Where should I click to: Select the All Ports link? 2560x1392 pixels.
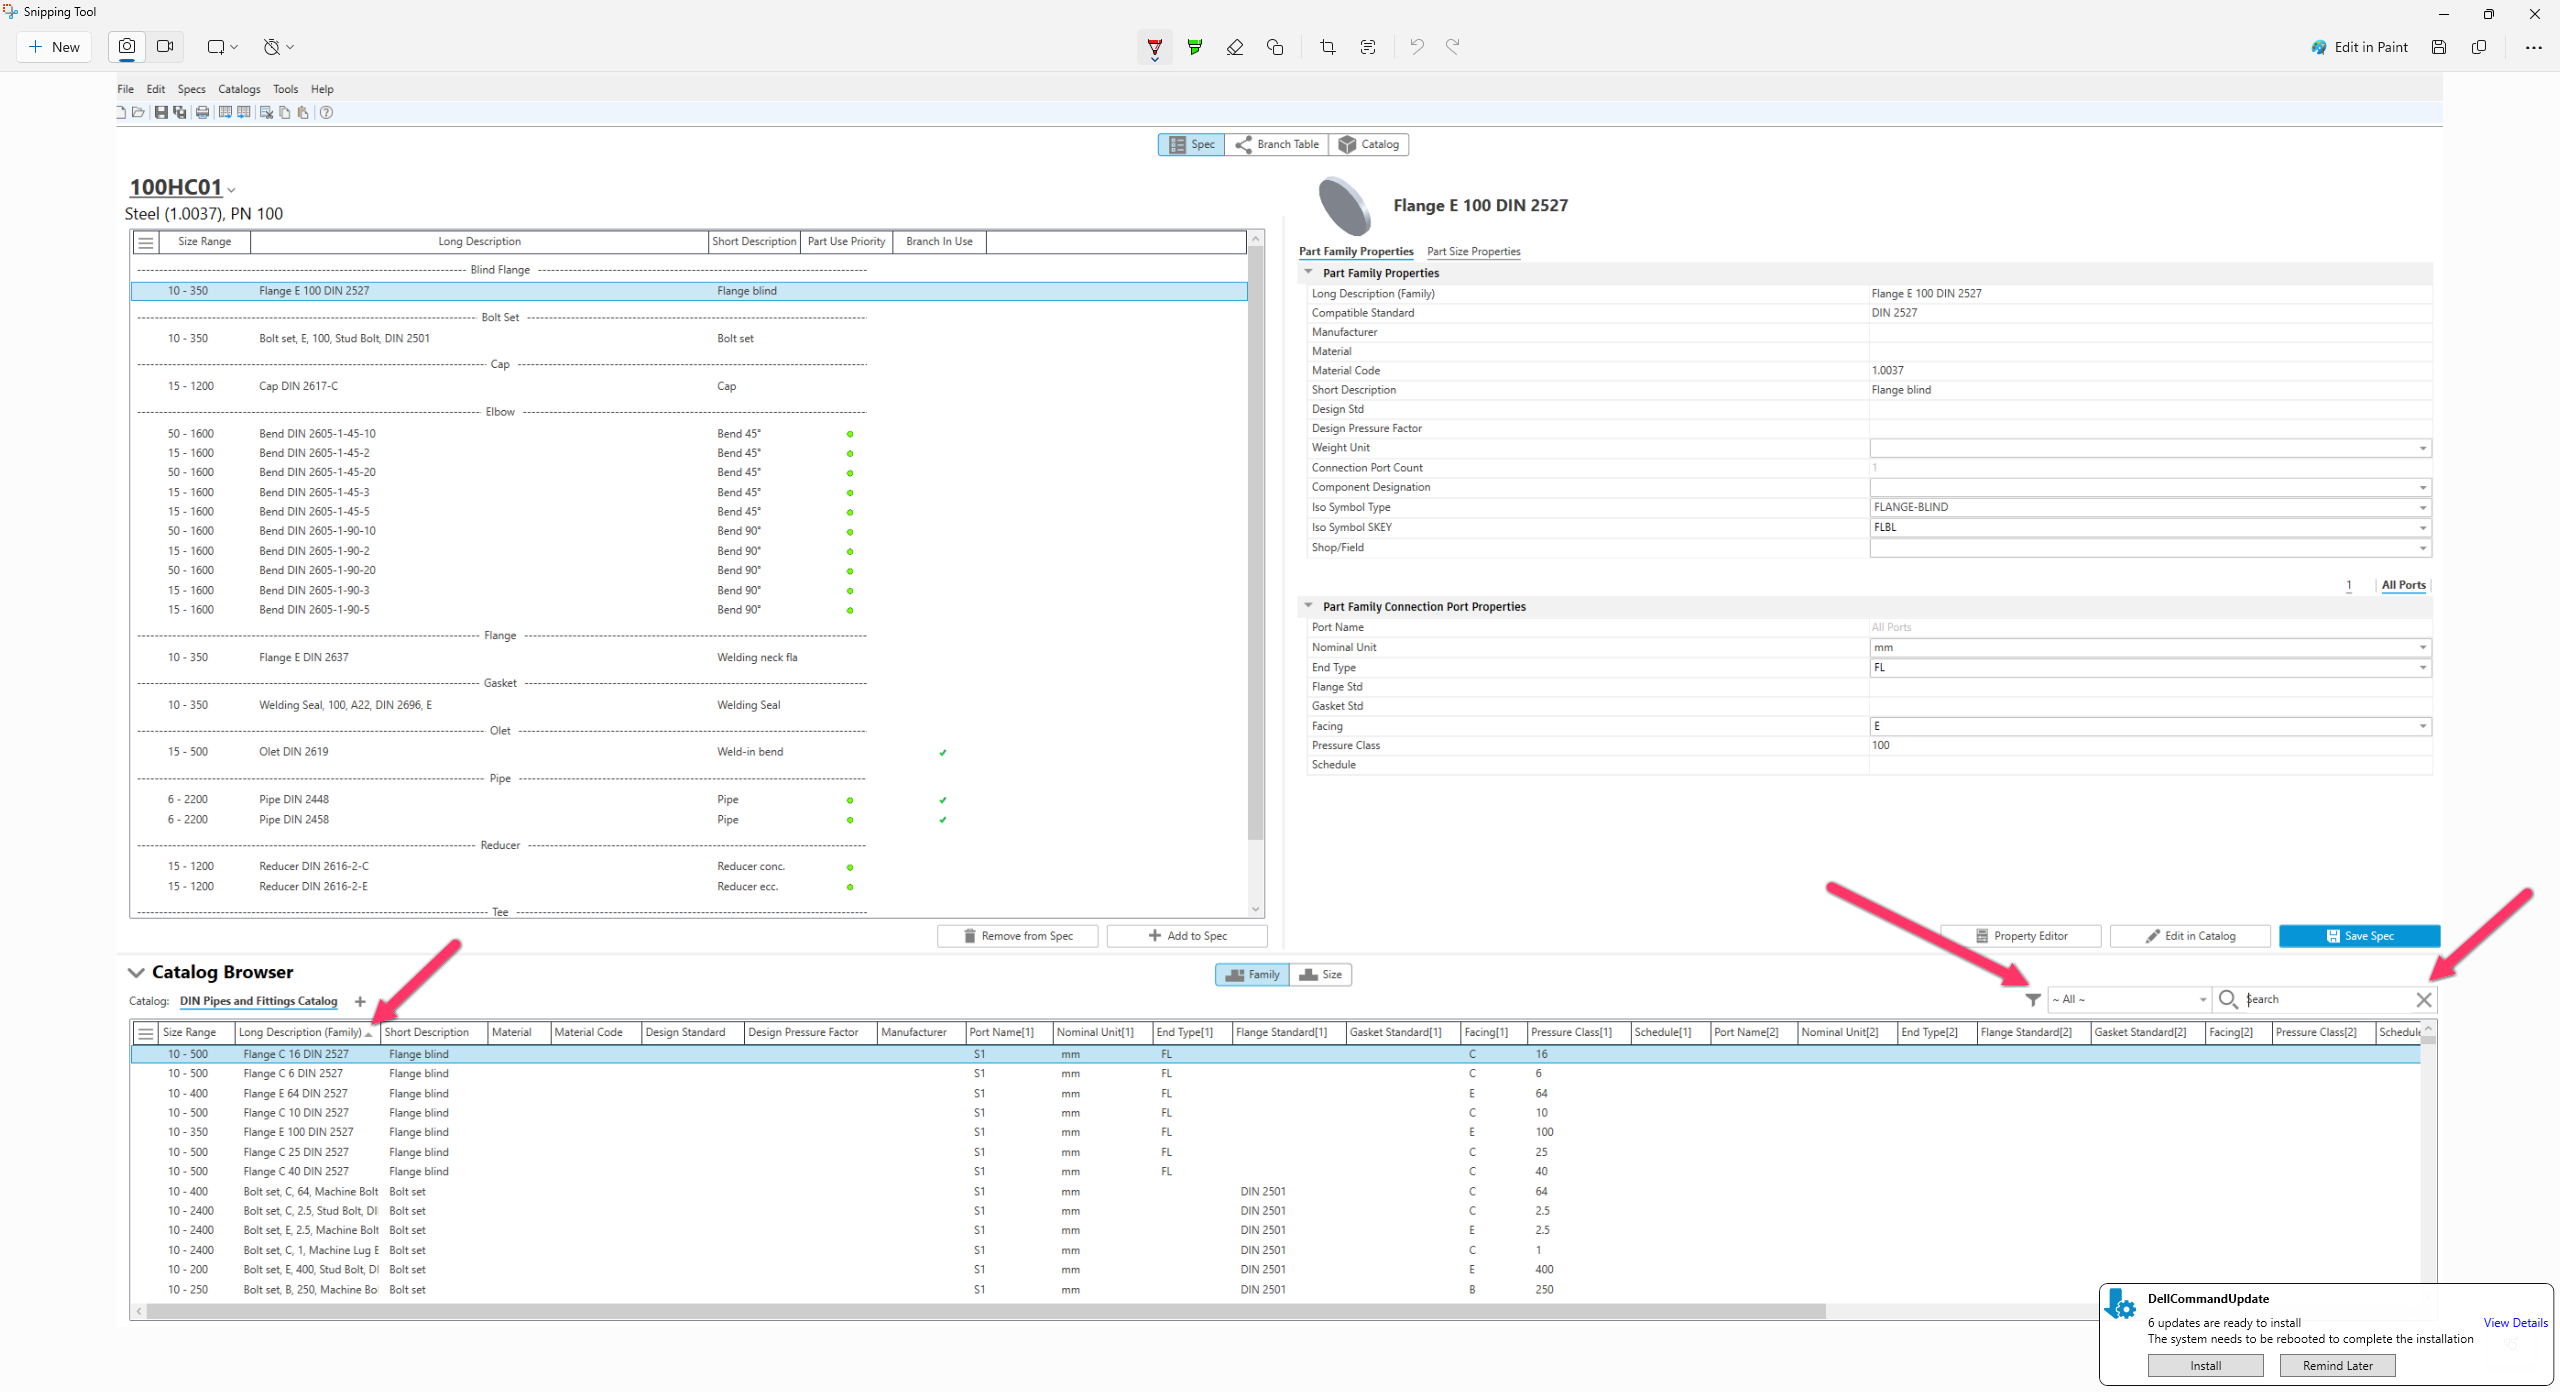click(2403, 585)
